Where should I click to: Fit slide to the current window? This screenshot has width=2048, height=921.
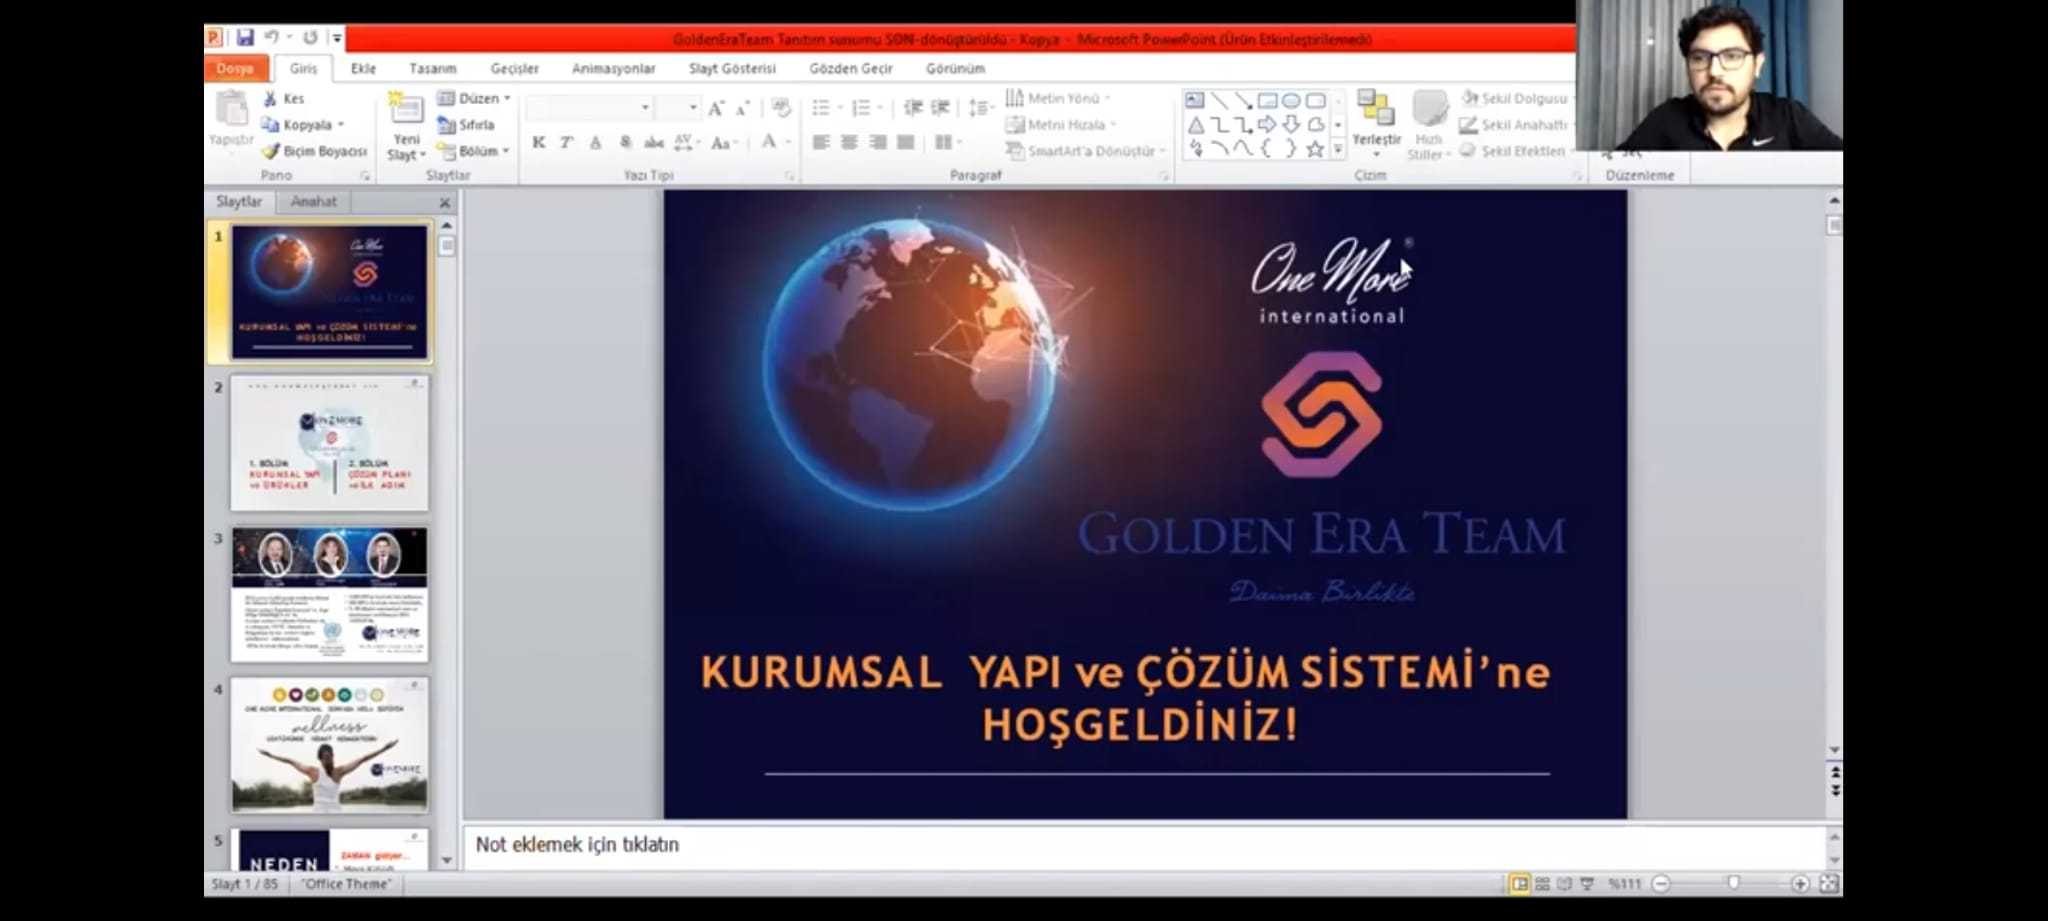[x=1829, y=884]
